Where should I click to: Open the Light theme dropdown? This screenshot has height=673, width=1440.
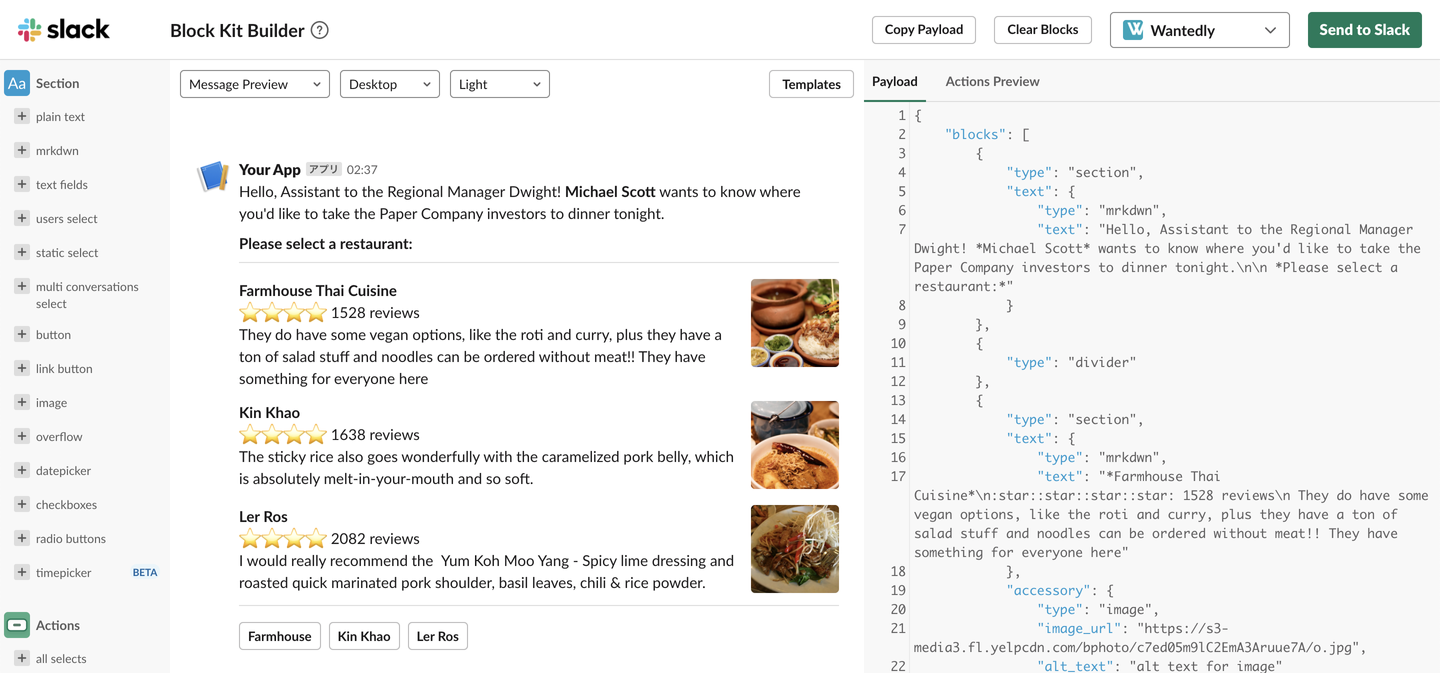click(499, 84)
